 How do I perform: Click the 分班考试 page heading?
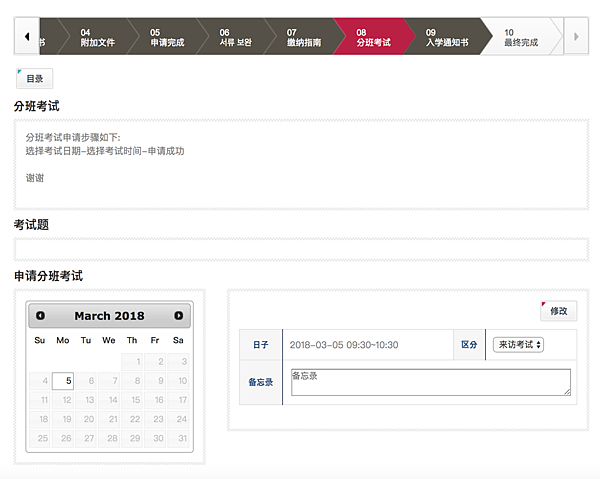click(x=37, y=106)
